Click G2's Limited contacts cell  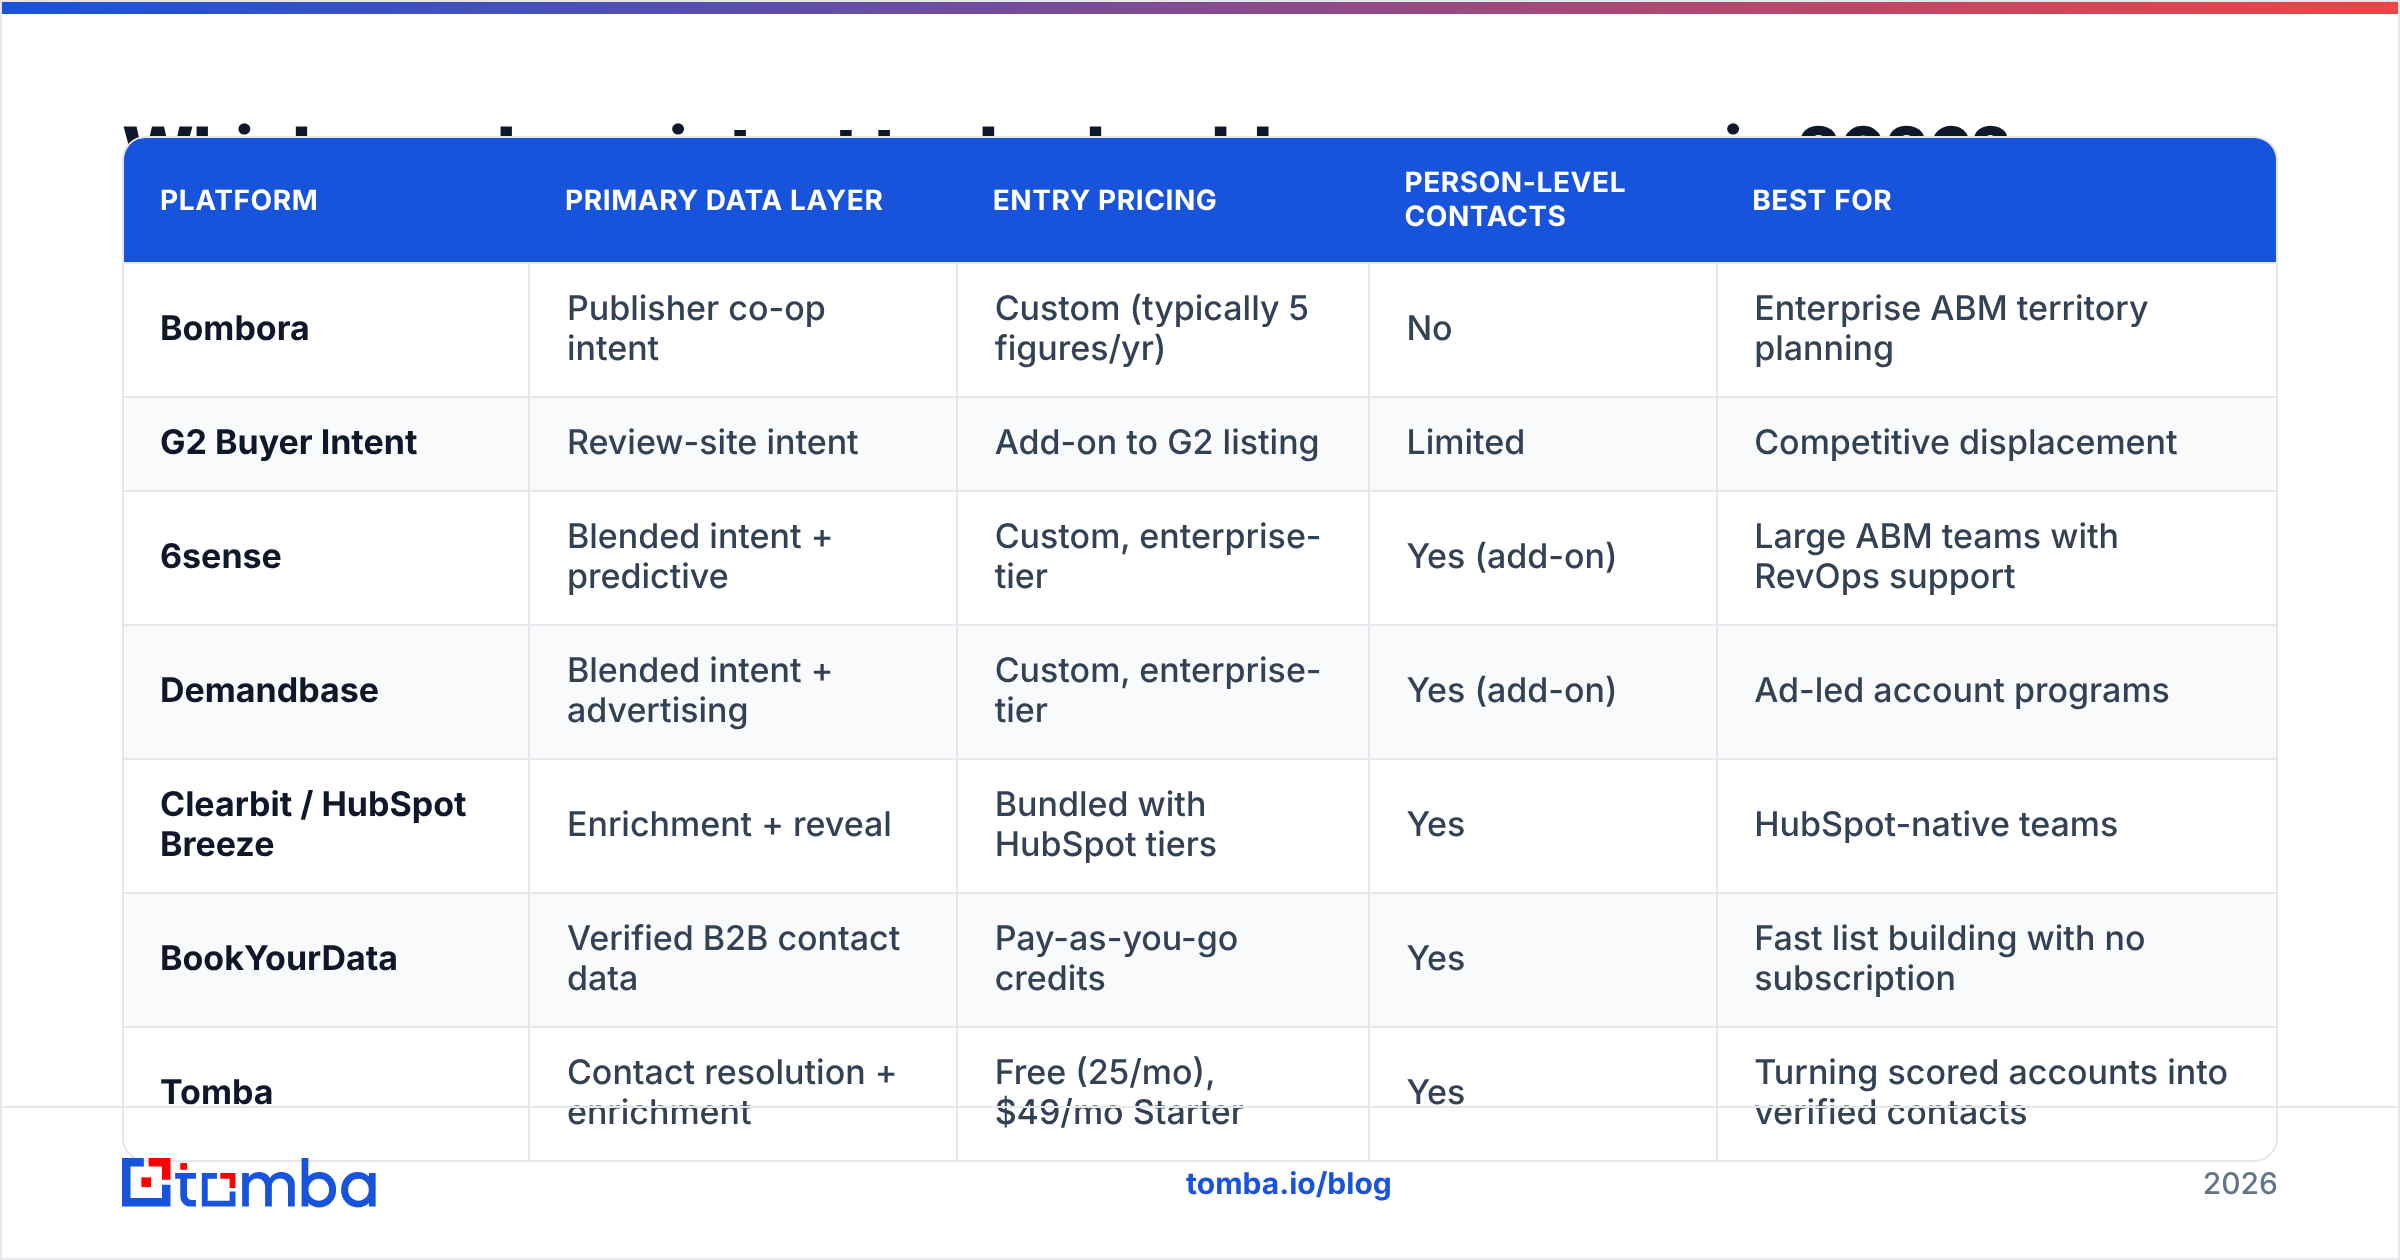pyautogui.click(x=1543, y=443)
